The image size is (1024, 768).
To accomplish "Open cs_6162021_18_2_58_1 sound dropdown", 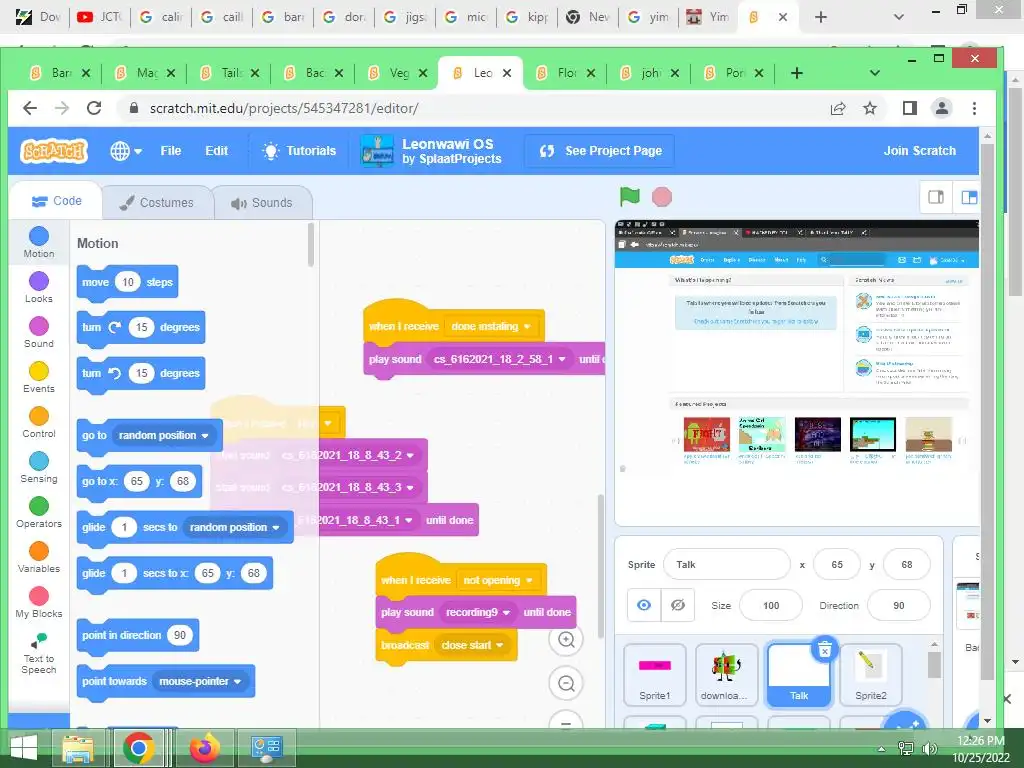I will (x=500, y=359).
